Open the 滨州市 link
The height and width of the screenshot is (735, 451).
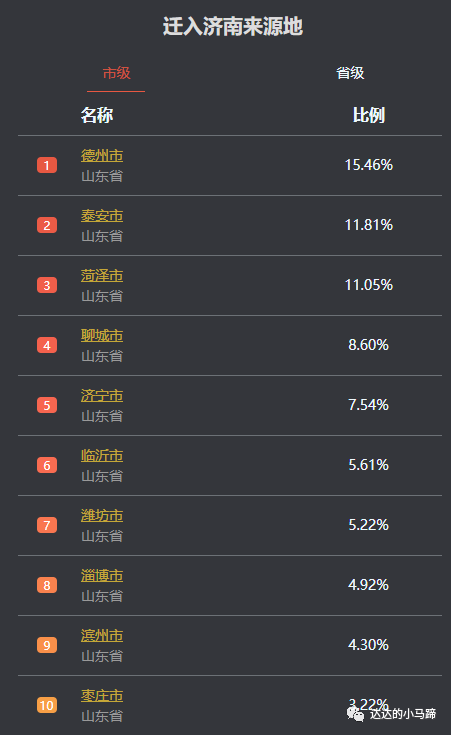tap(102, 636)
